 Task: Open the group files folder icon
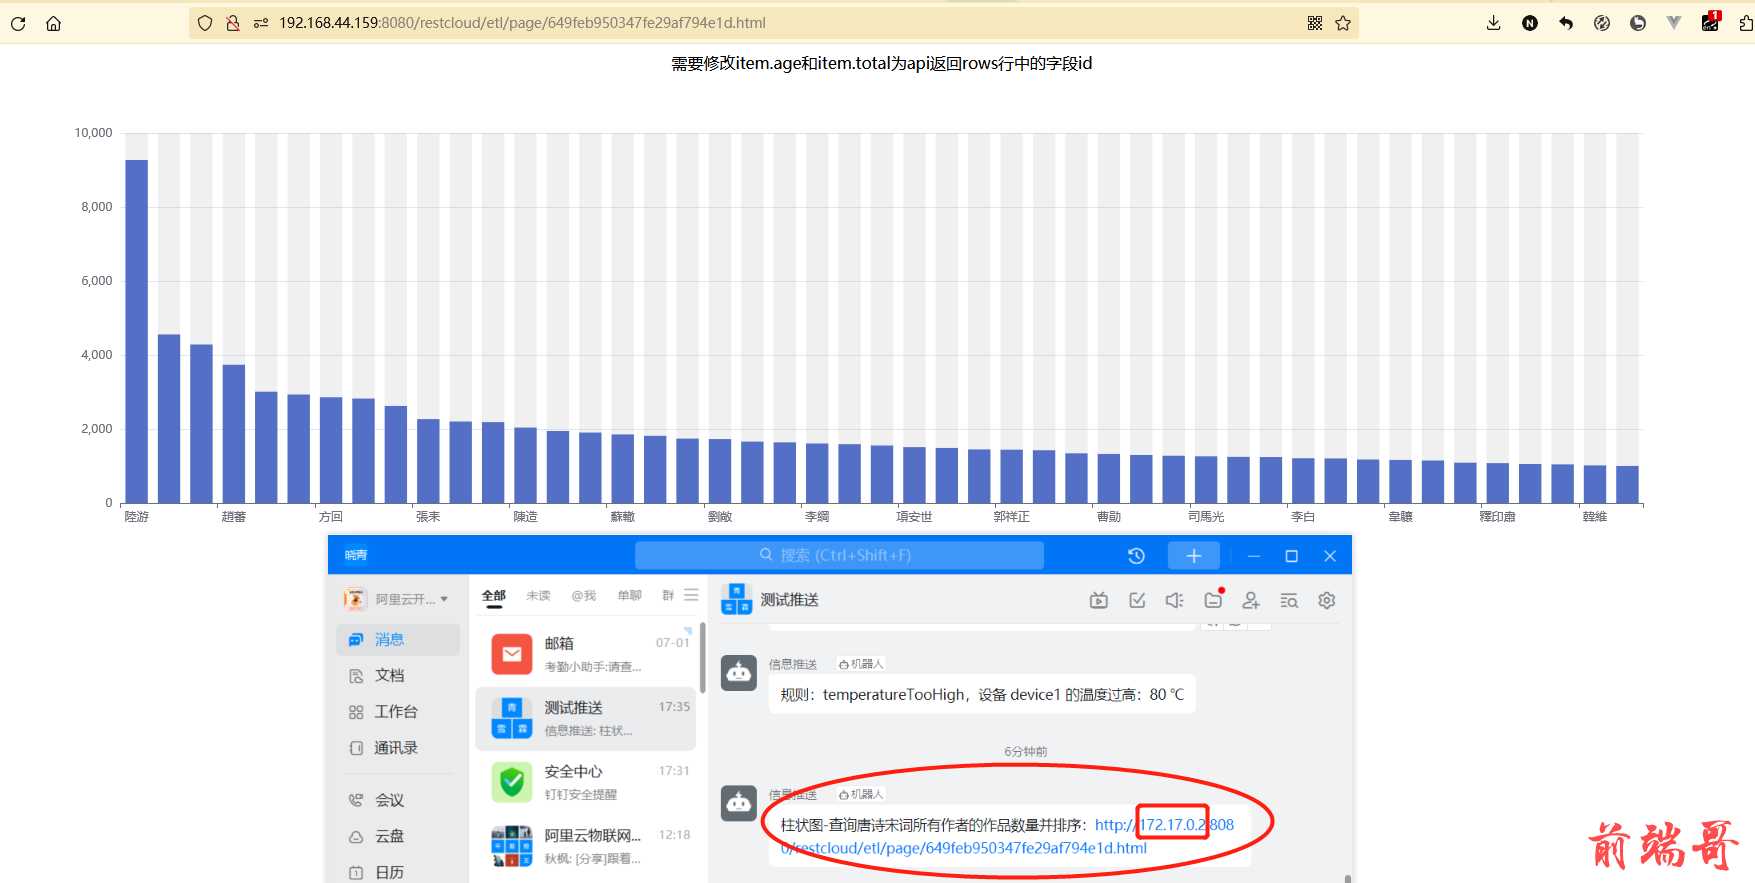click(x=1213, y=600)
